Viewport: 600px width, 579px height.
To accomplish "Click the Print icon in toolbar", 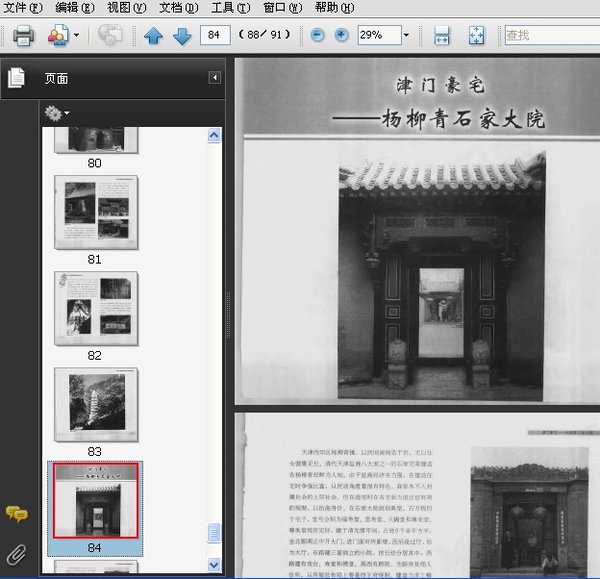I will point(24,36).
